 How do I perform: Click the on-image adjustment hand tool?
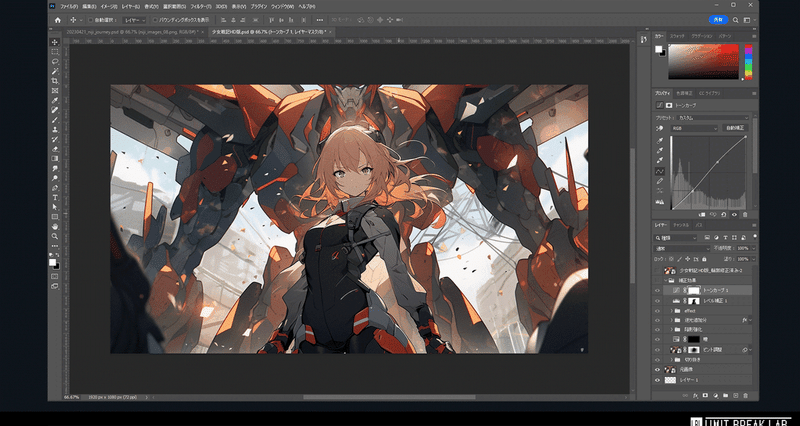[660, 128]
